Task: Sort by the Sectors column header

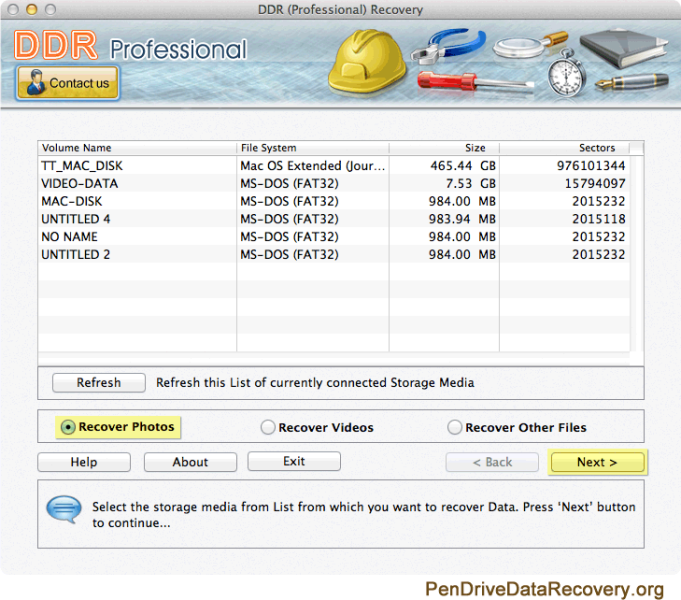Action: 564,148
